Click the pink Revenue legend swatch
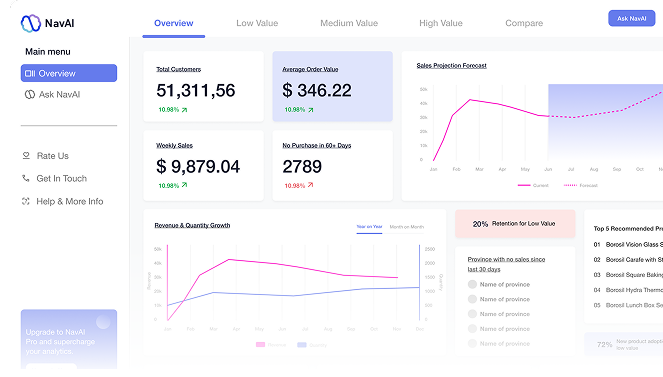This screenshot has width=663, height=377. 260,345
